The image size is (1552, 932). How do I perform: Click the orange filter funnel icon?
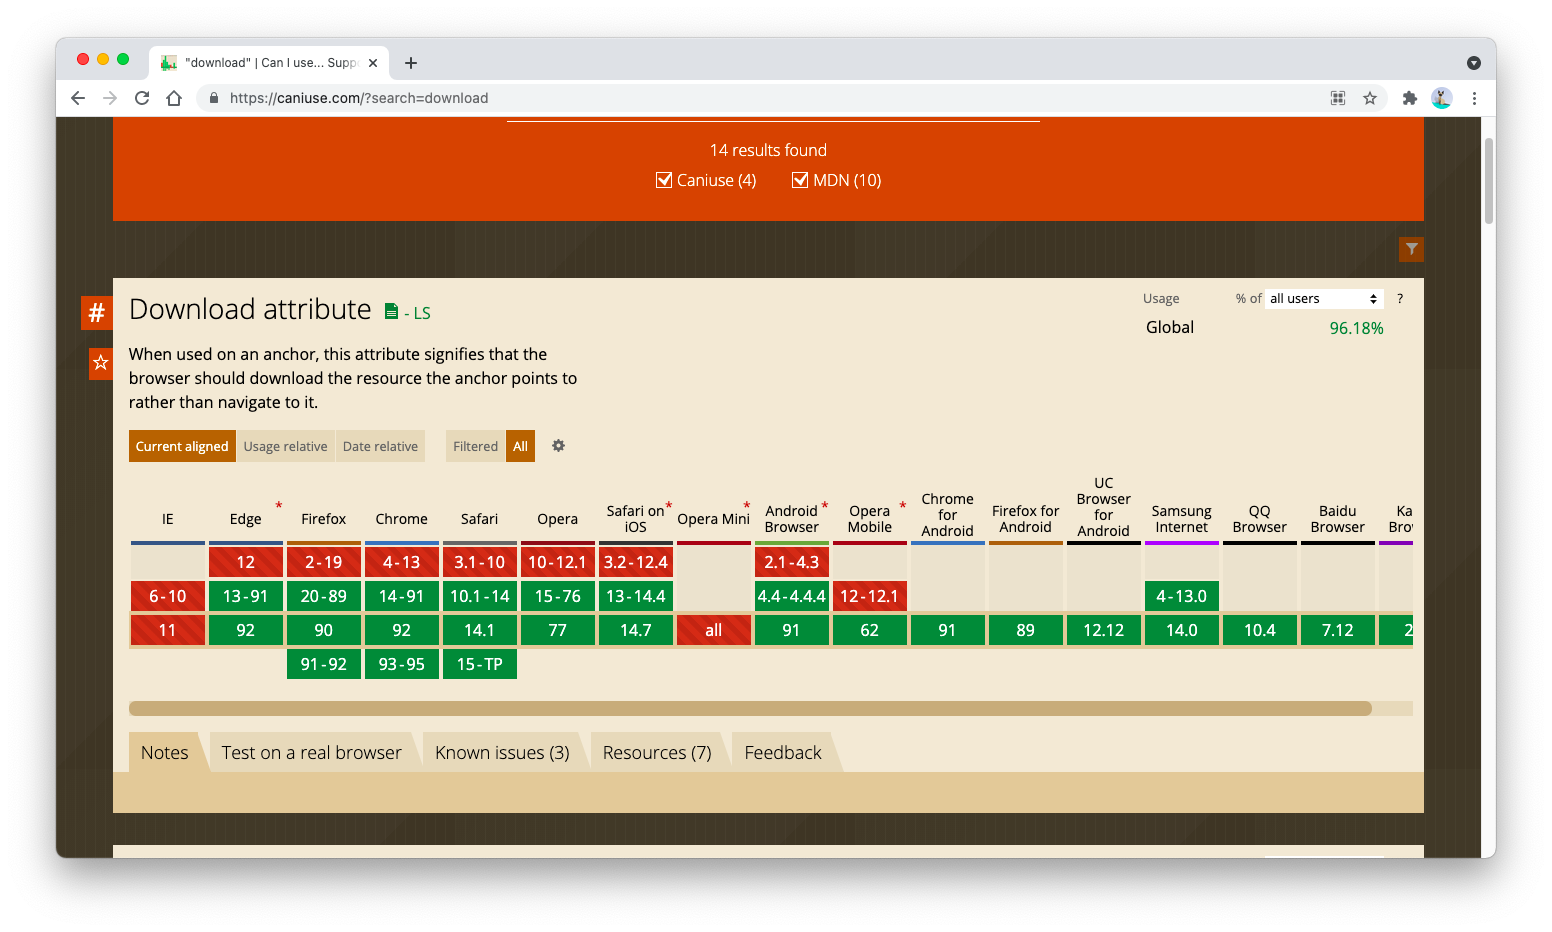1411,249
